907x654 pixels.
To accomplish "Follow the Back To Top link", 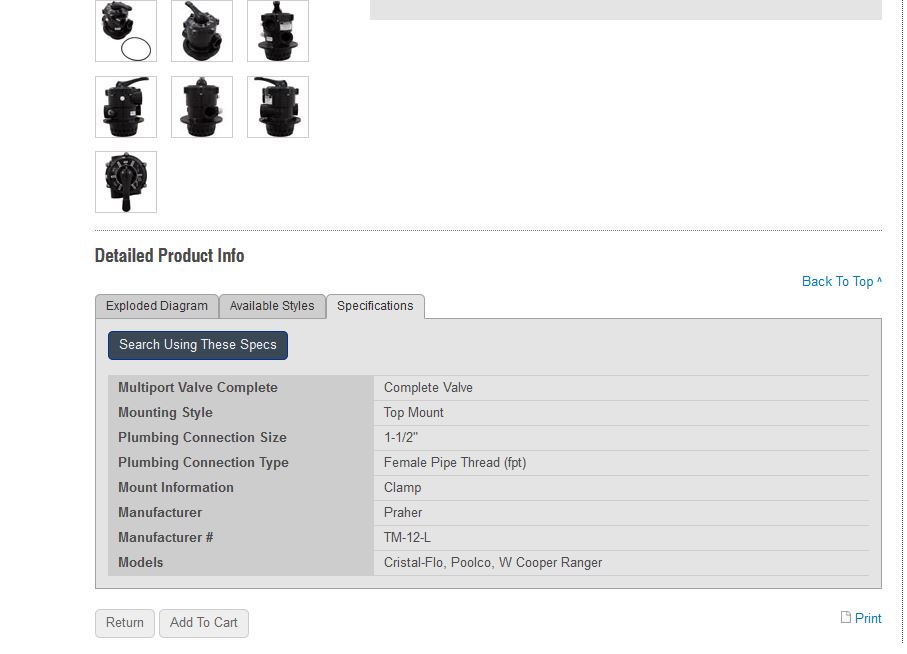I will pos(839,281).
